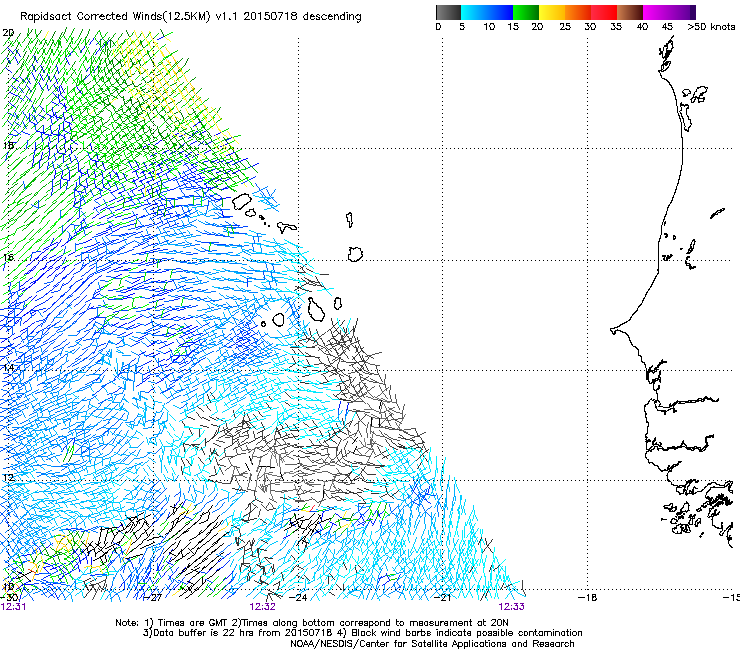Screen dimensions: 740x650
Task: Click the purple 12:31 time label
Action: click(14, 607)
